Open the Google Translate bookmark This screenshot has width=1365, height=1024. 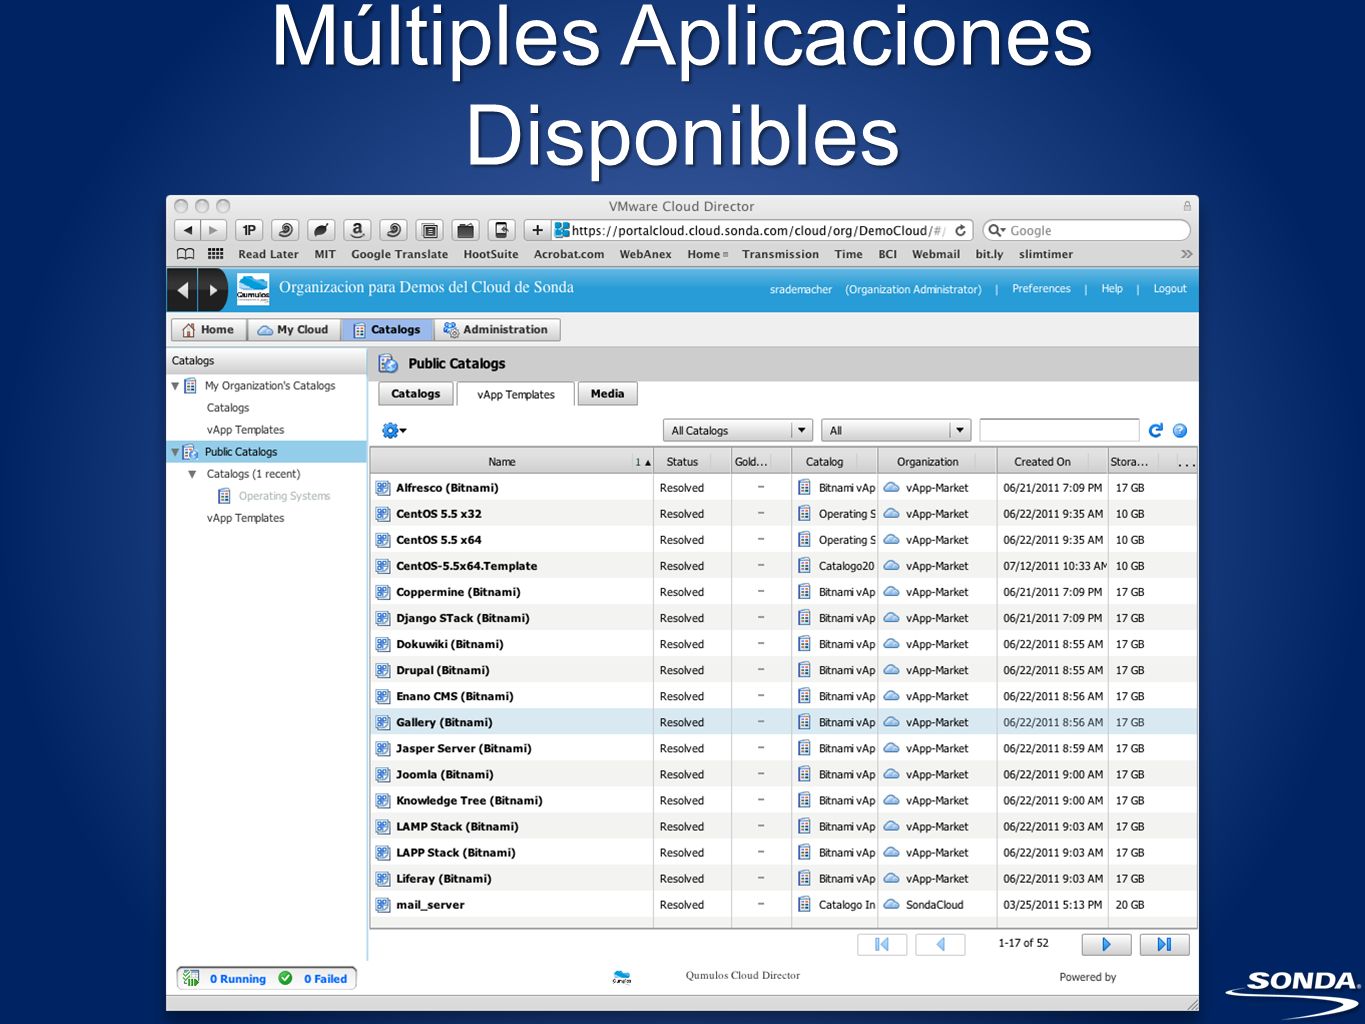coord(399,254)
